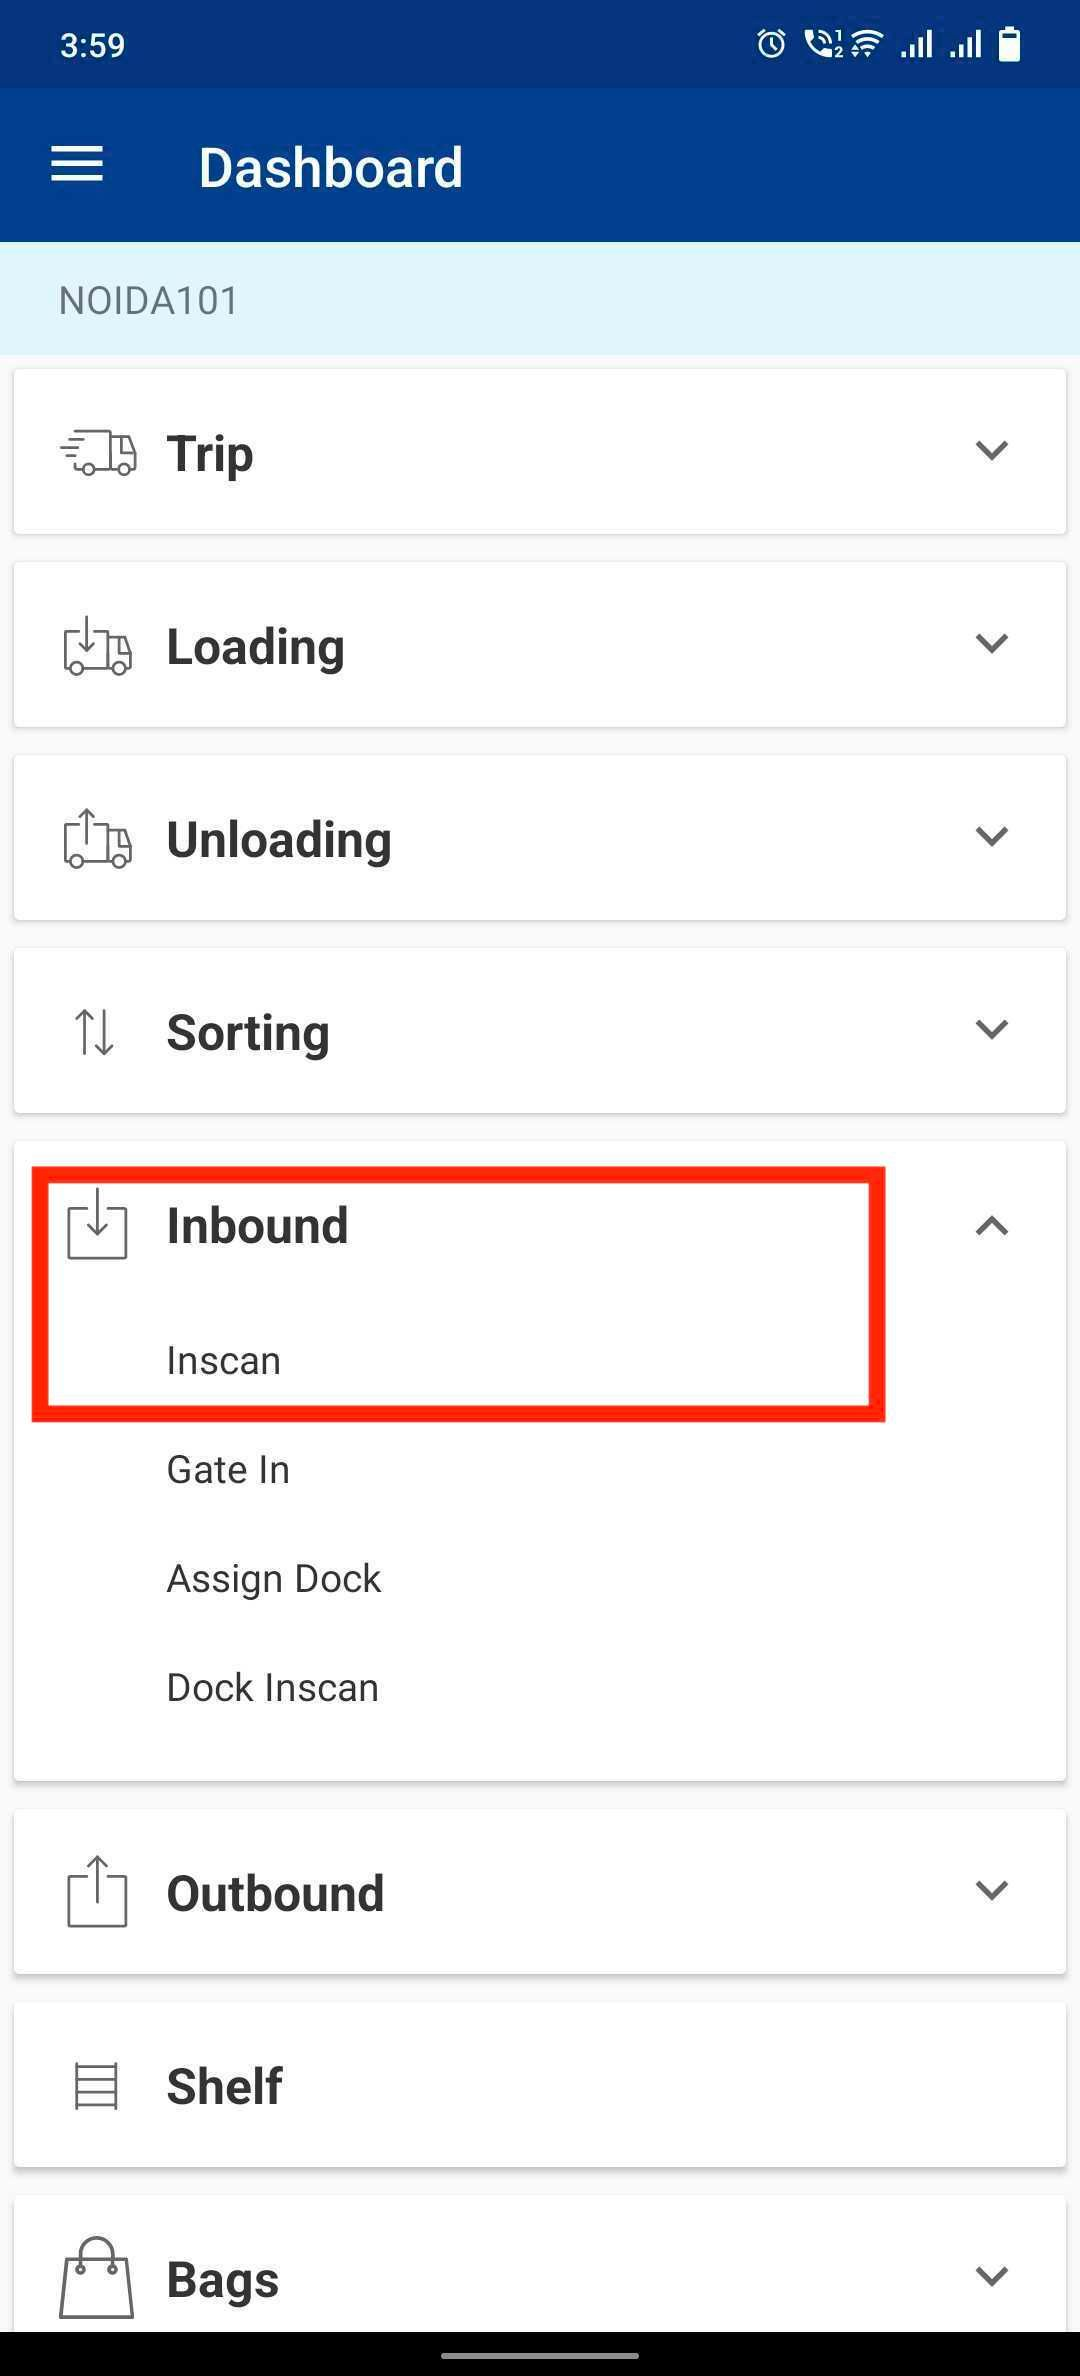The image size is (1080, 2376).
Task: Tap the Trip delivery truck icon
Action: click(x=98, y=452)
